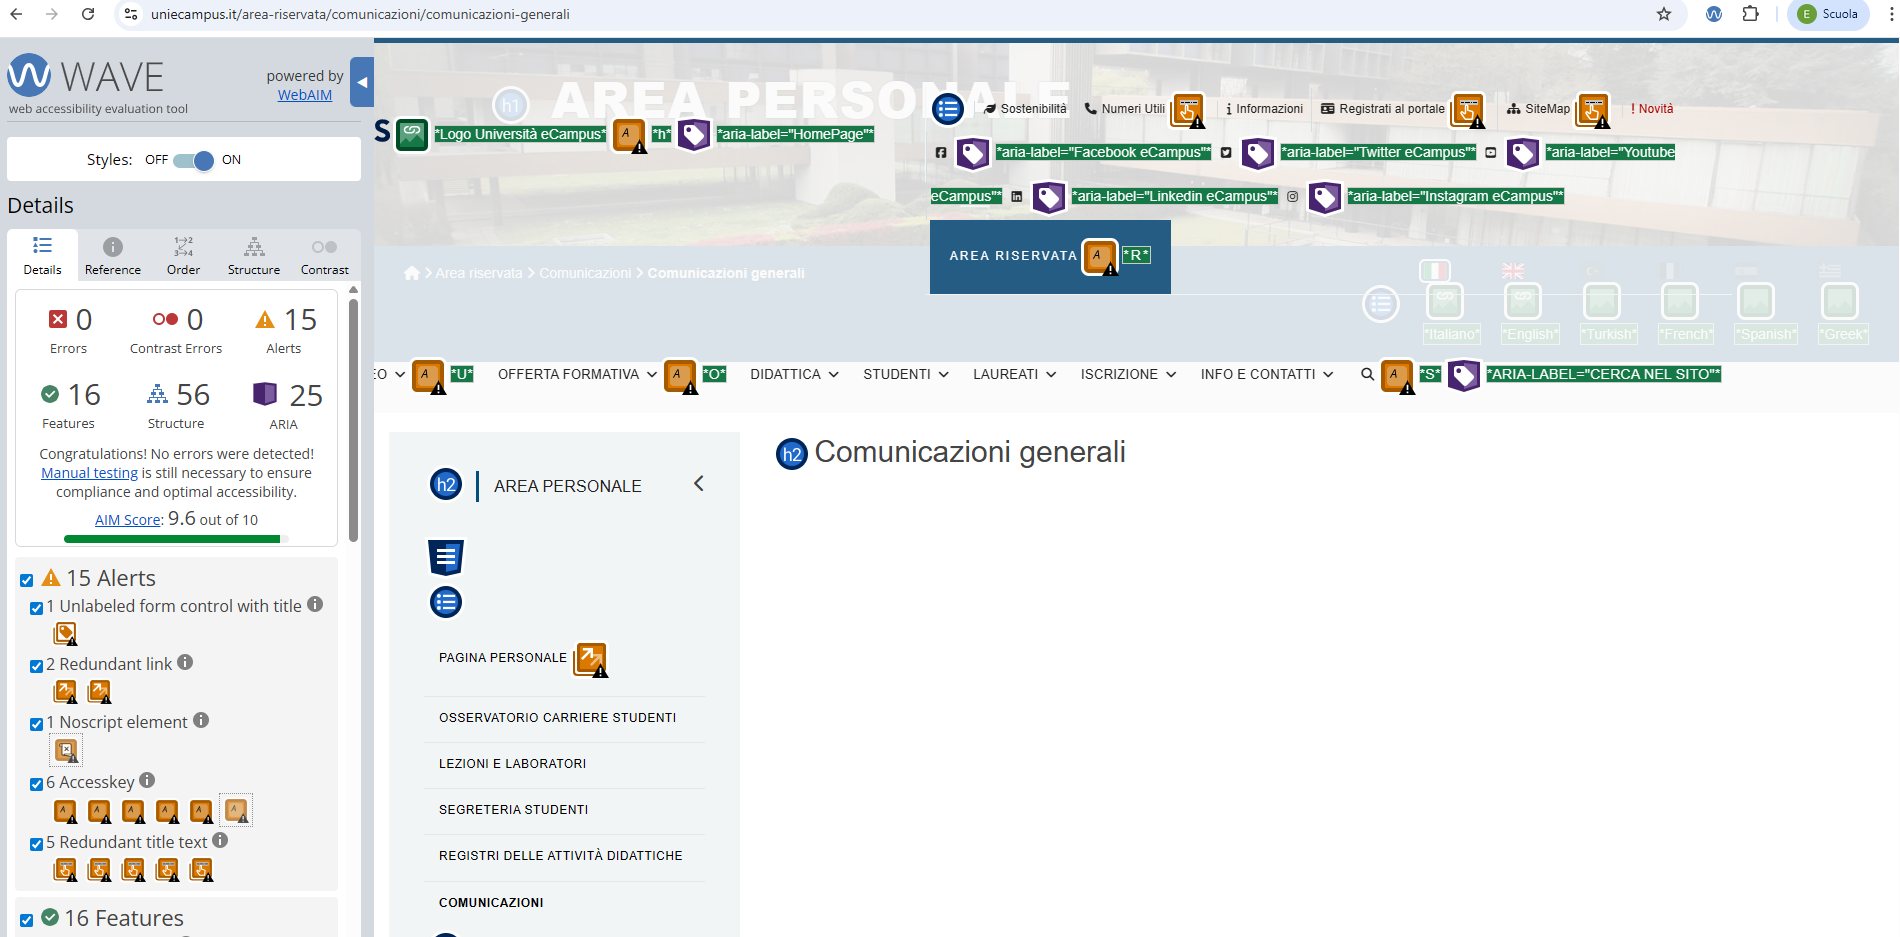The height and width of the screenshot is (937, 1900).
Task: Collapse the Area Personale side menu chevron
Action: (x=698, y=484)
